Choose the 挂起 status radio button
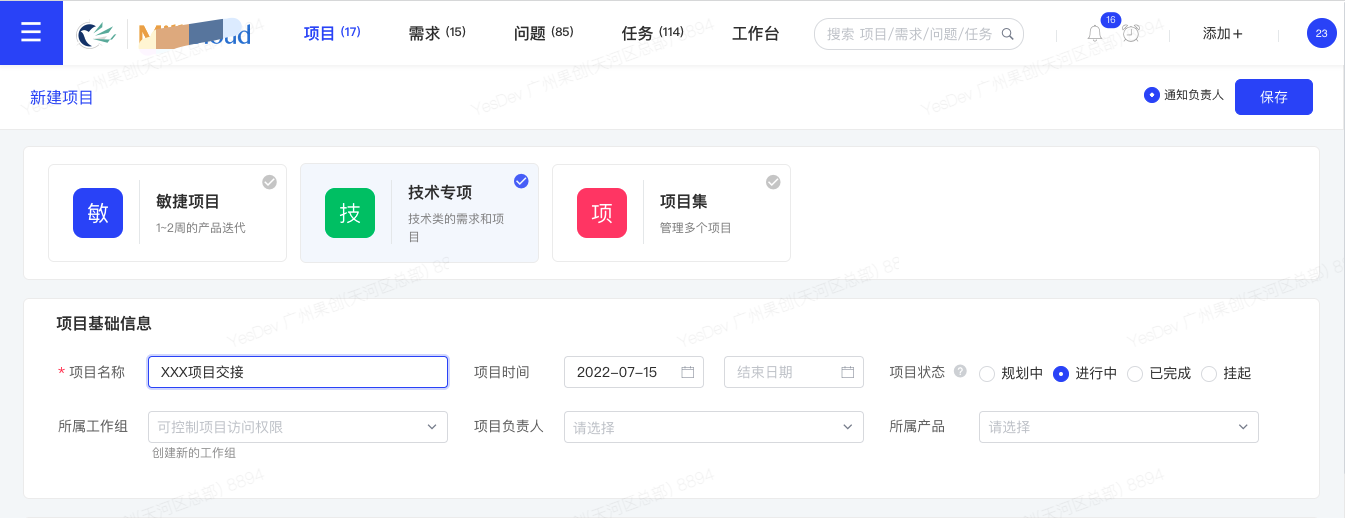Image resolution: width=1345 pixels, height=518 pixels. pyautogui.click(x=1209, y=374)
